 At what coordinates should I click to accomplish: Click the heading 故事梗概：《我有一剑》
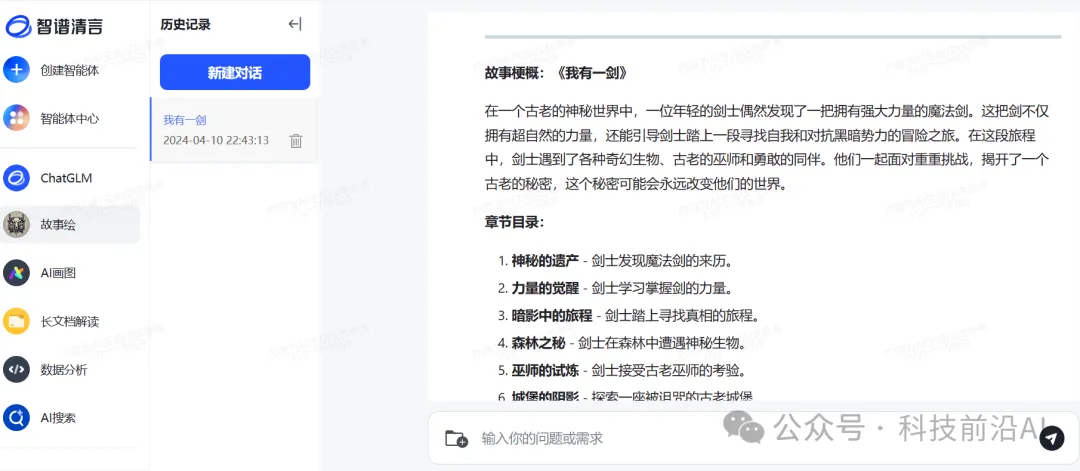pyautogui.click(x=556, y=72)
